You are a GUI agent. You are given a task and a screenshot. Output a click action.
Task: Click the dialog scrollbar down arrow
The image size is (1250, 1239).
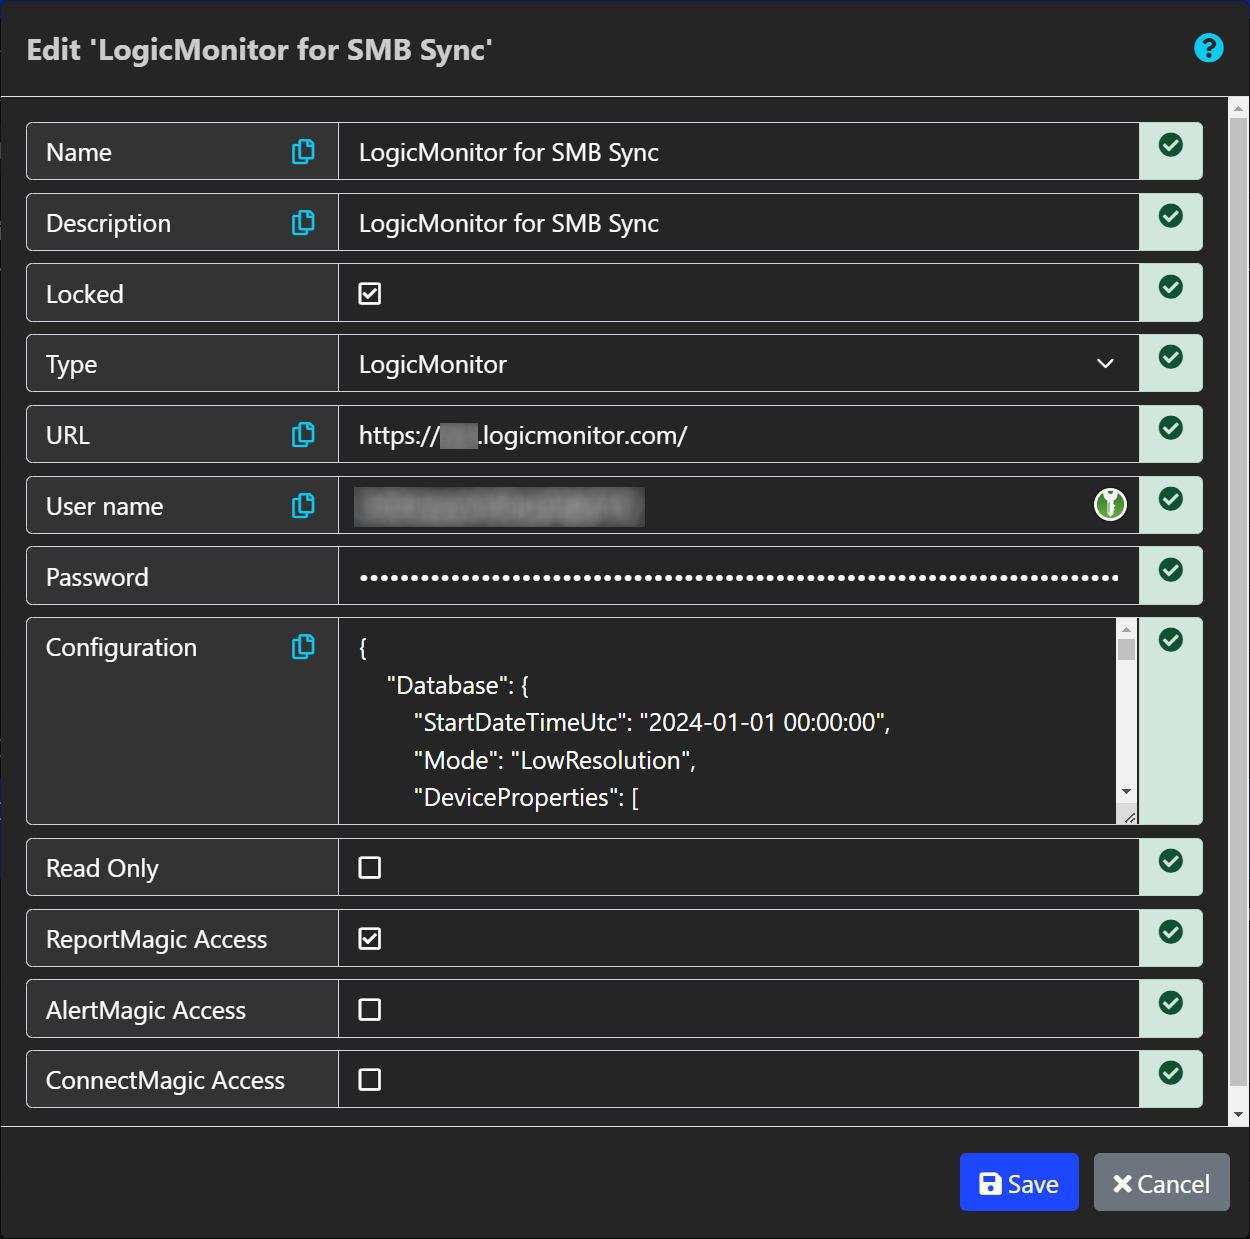pos(1239,1114)
